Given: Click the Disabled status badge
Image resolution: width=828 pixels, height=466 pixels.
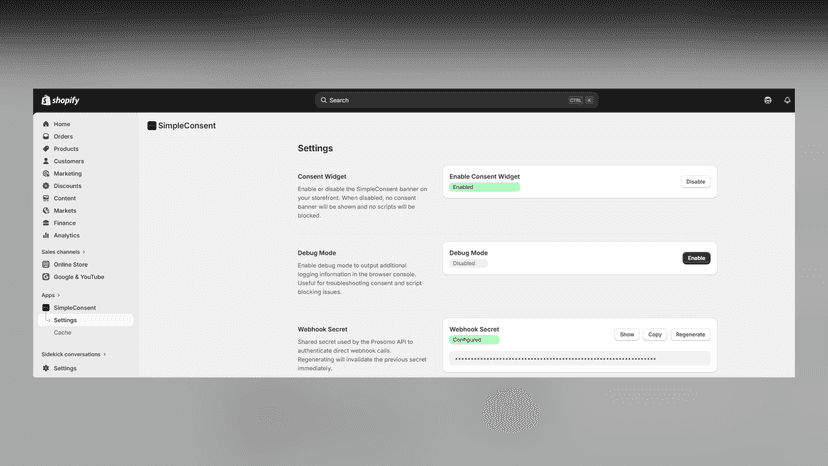Looking at the screenshot, I should click(x=468, y=263).
